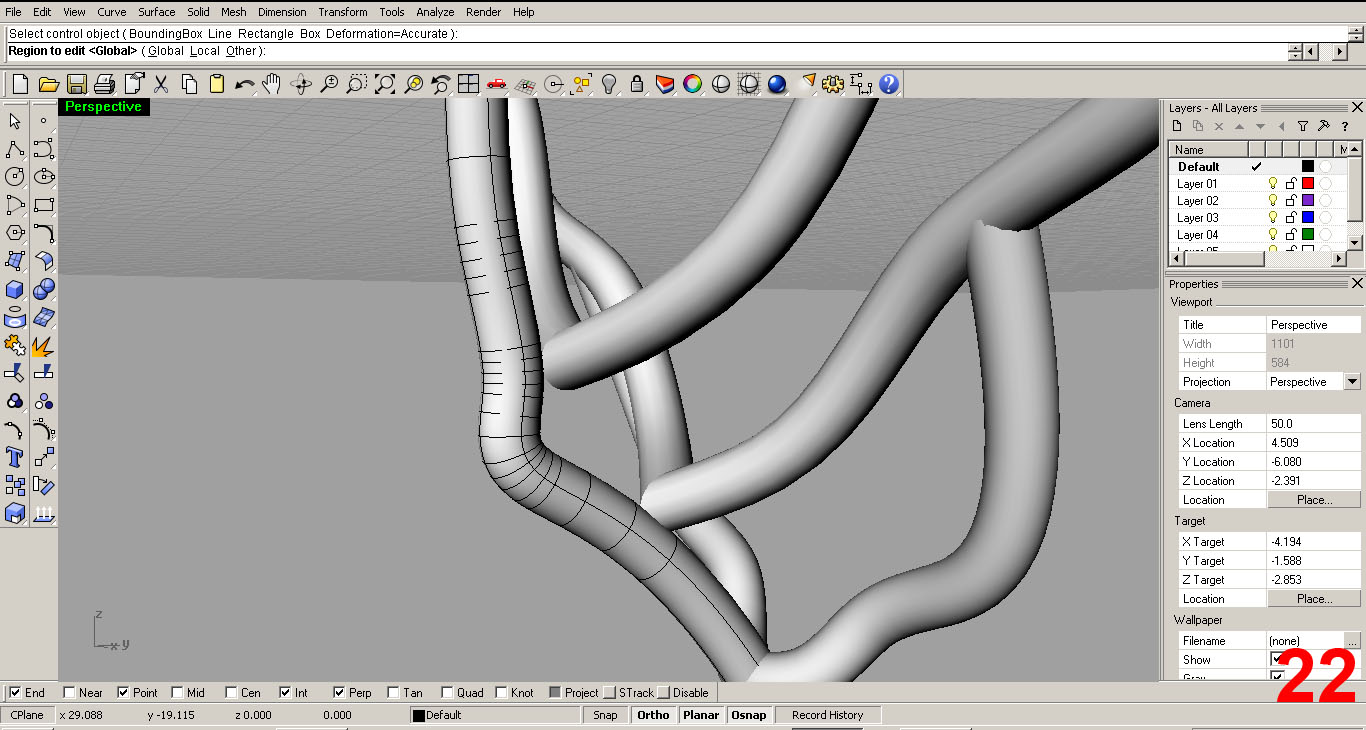Toggle Osnap pane in status bar
The image size is (1366, 730).
(748, 715)
